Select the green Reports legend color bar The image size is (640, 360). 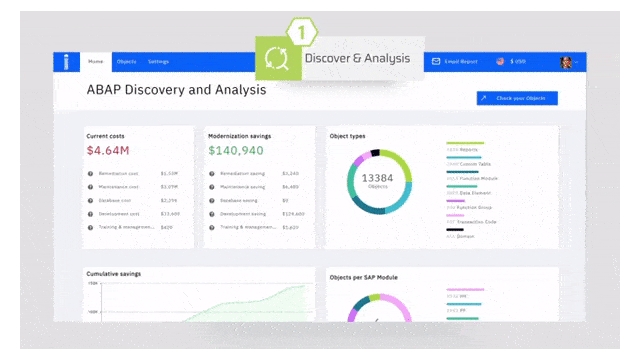465,143
